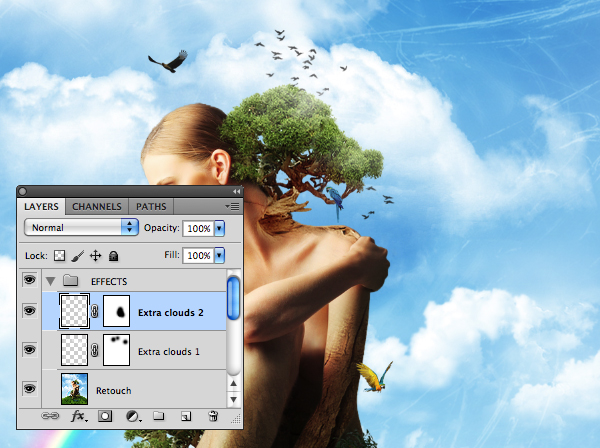Click the layers scrollbar down arrow
This screenshot has width=600, height=448.
[x=233, y=399]
